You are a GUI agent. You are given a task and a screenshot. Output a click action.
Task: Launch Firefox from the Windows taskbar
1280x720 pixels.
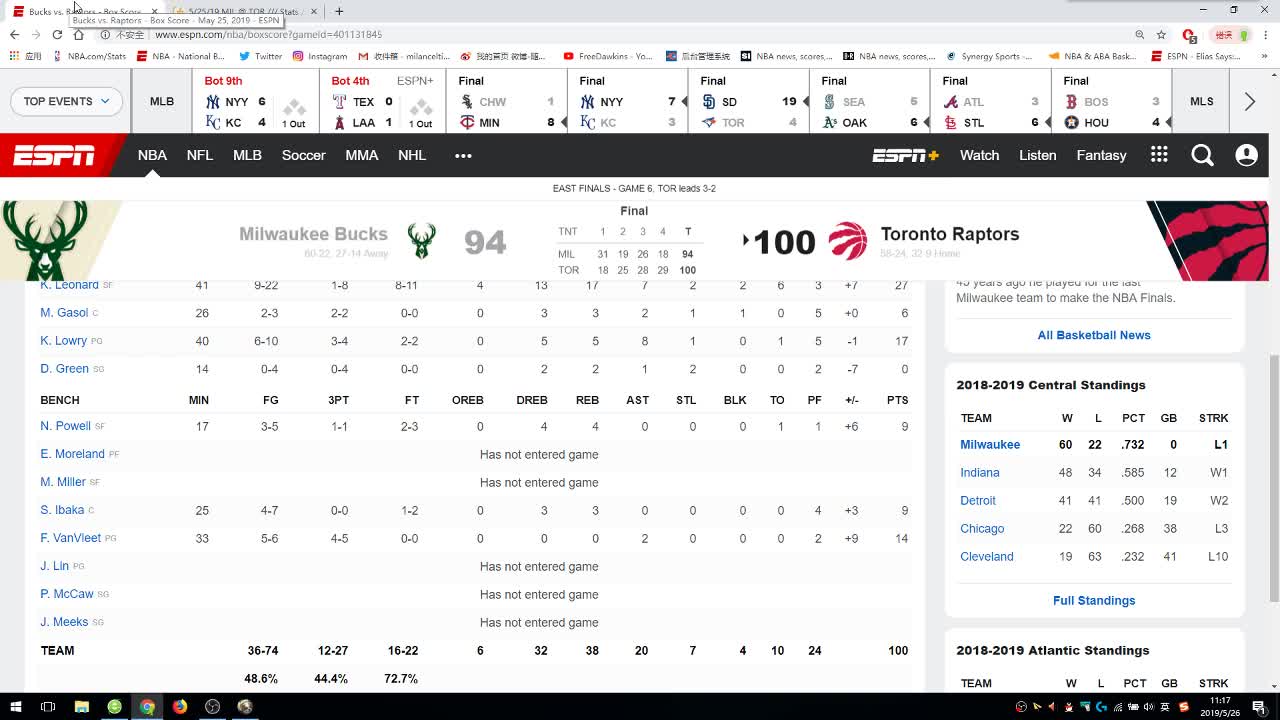tap(180, 707)
